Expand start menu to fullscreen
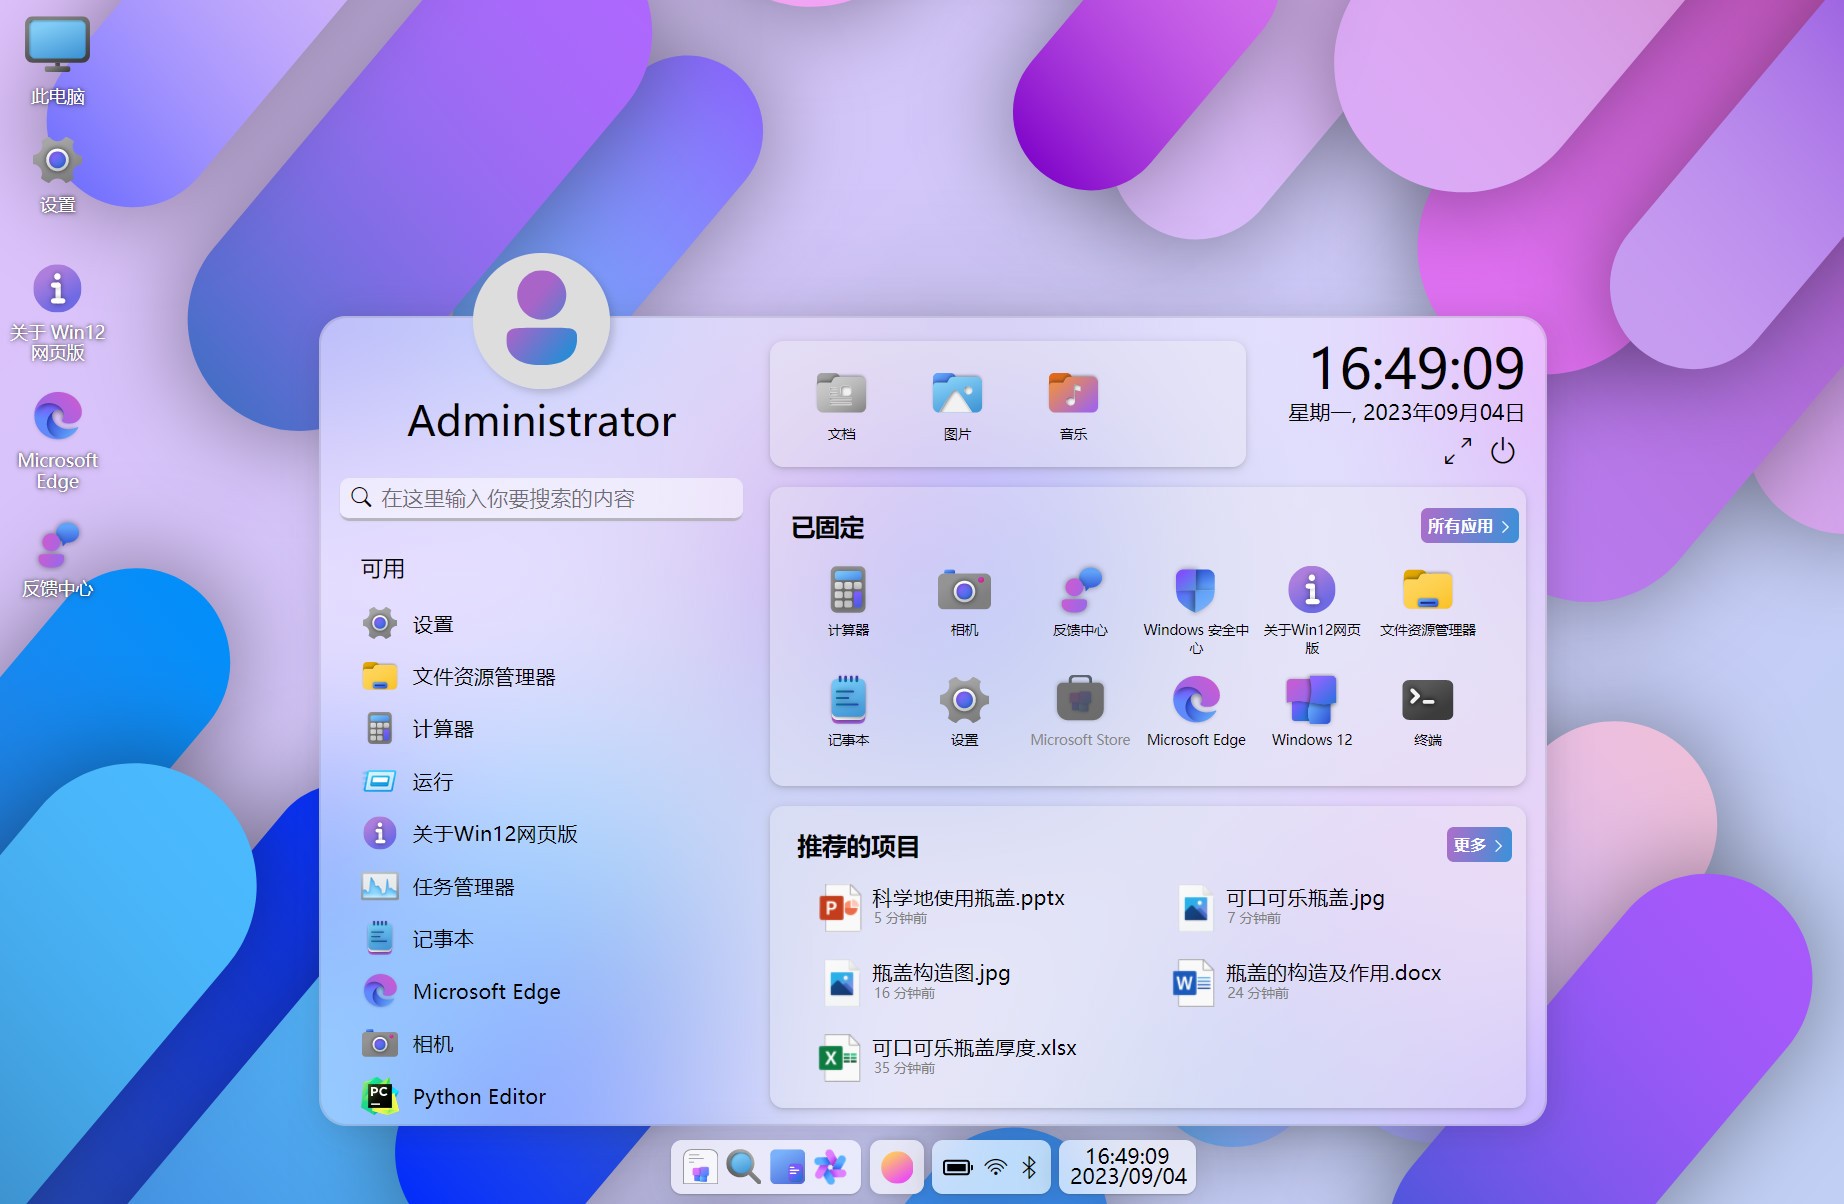 tap(1458, 451)
